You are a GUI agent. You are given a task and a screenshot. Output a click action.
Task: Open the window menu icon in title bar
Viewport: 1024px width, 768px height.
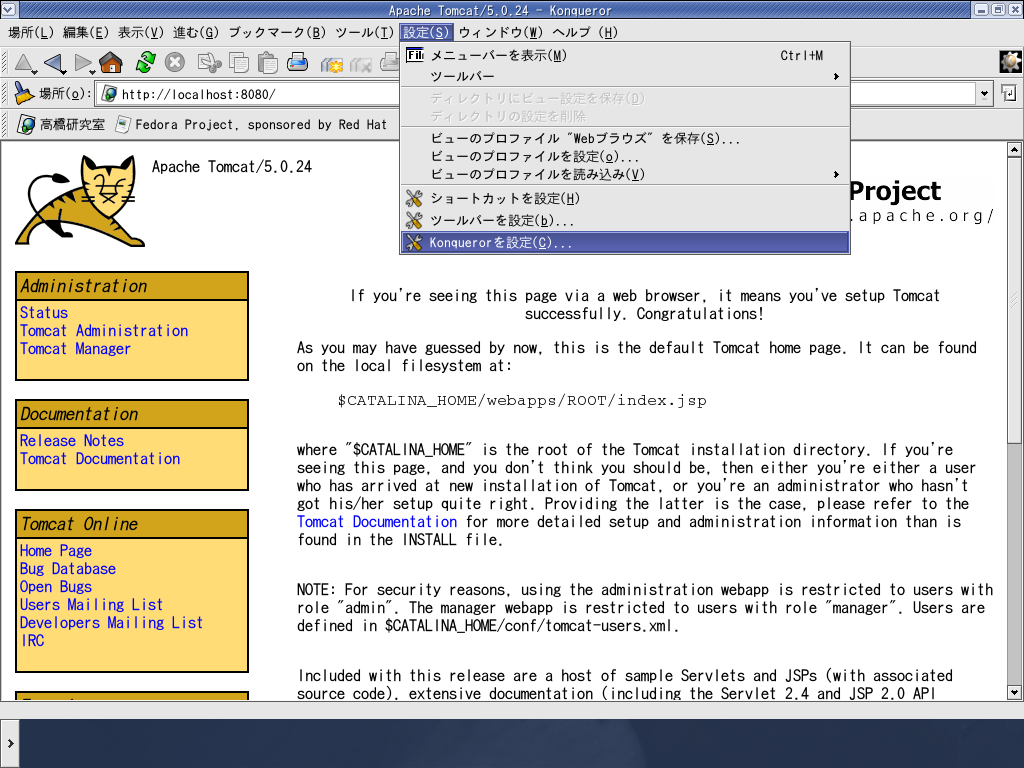(8, 9)
